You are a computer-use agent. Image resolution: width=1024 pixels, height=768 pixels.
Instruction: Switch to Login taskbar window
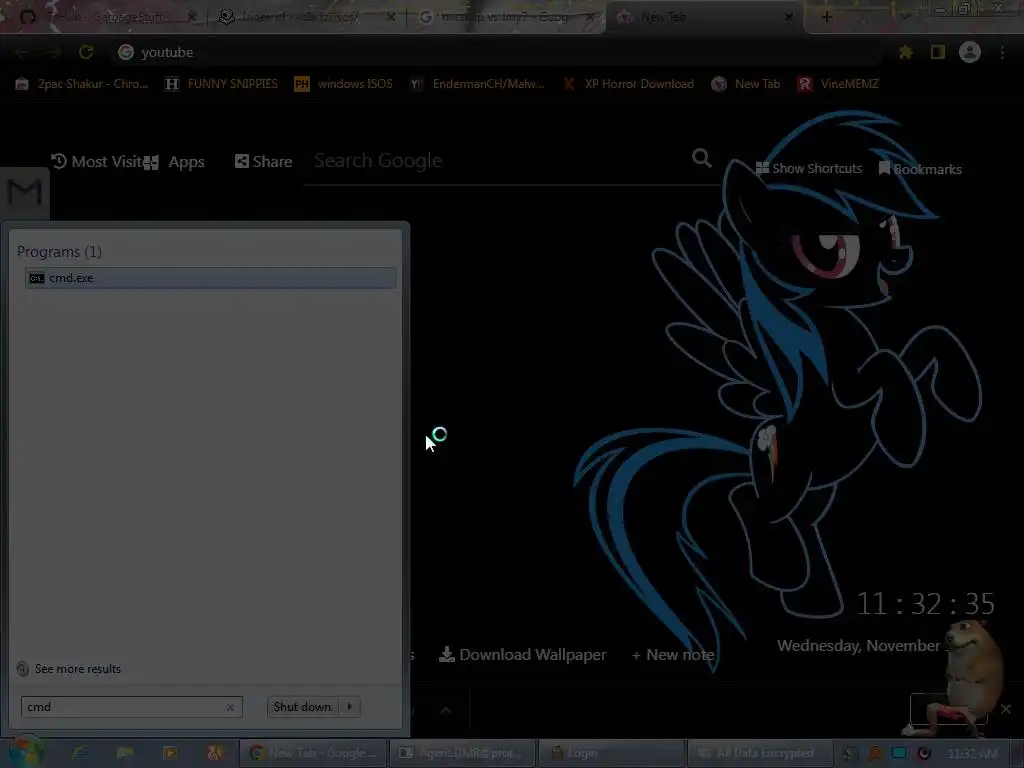pyautogui.click(x=611, y=753)
